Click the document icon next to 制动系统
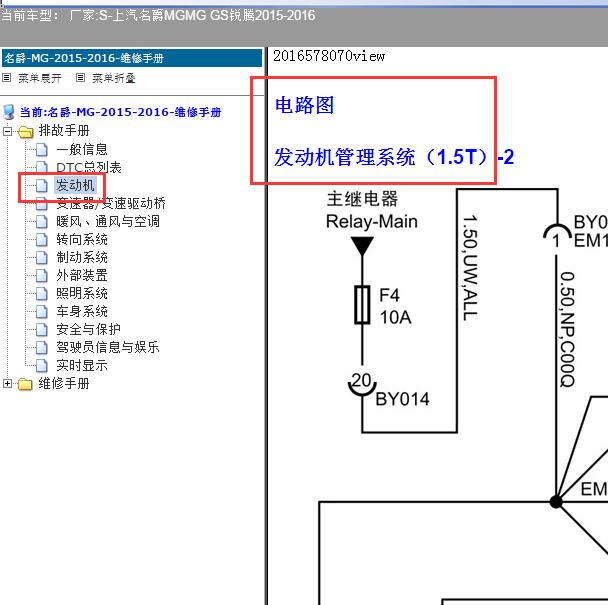 tap(41, 258)
